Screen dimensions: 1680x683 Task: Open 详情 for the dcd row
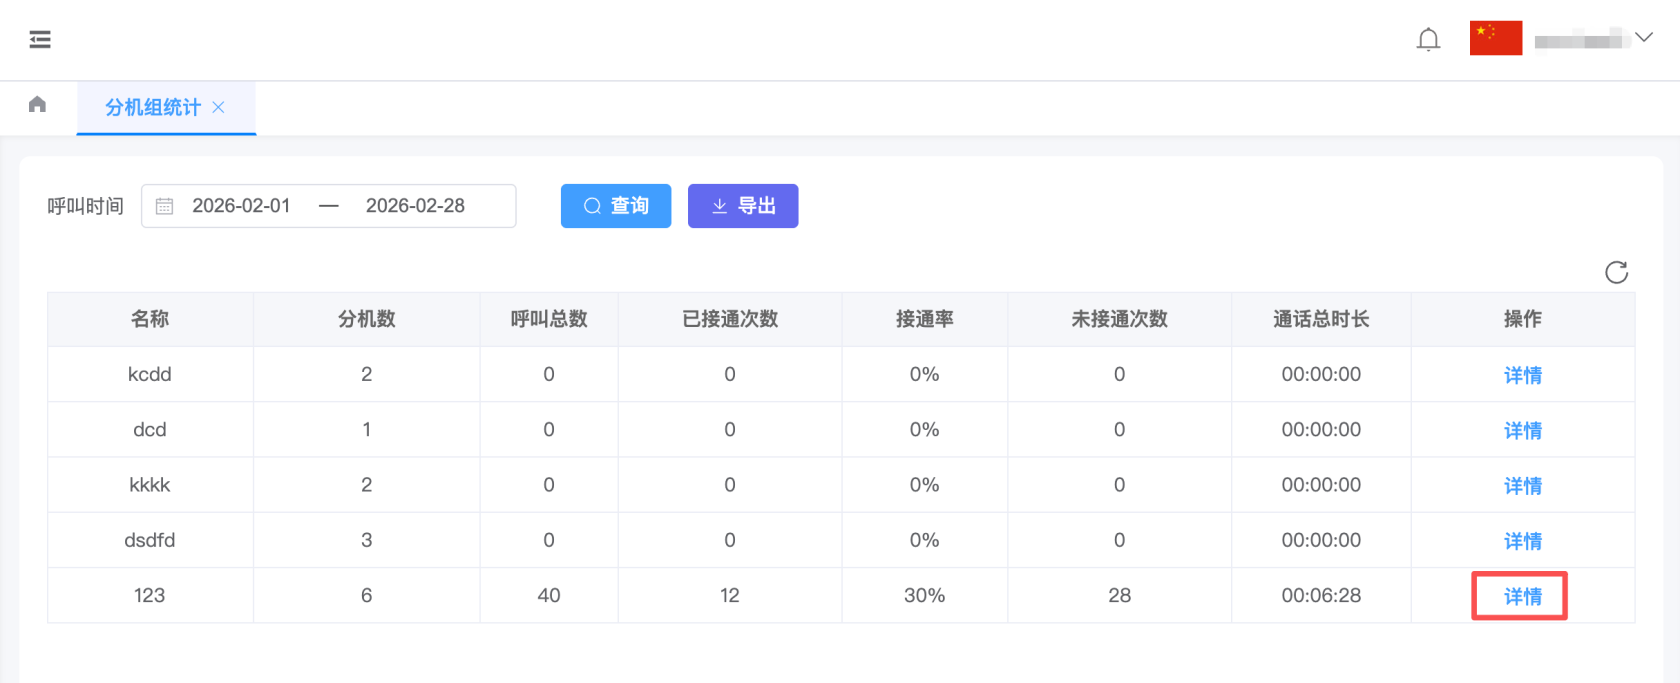coord(1522,430)
